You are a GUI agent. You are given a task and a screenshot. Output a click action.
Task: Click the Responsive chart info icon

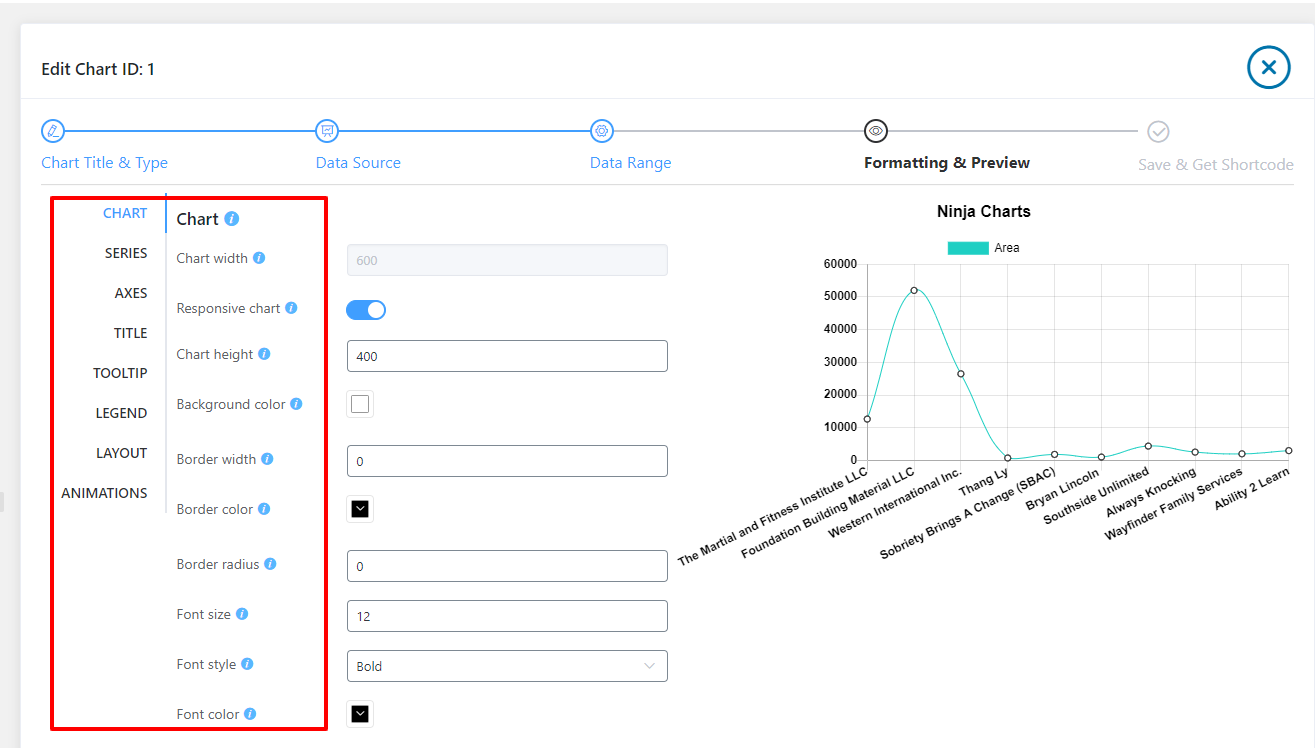pos(291,308)
